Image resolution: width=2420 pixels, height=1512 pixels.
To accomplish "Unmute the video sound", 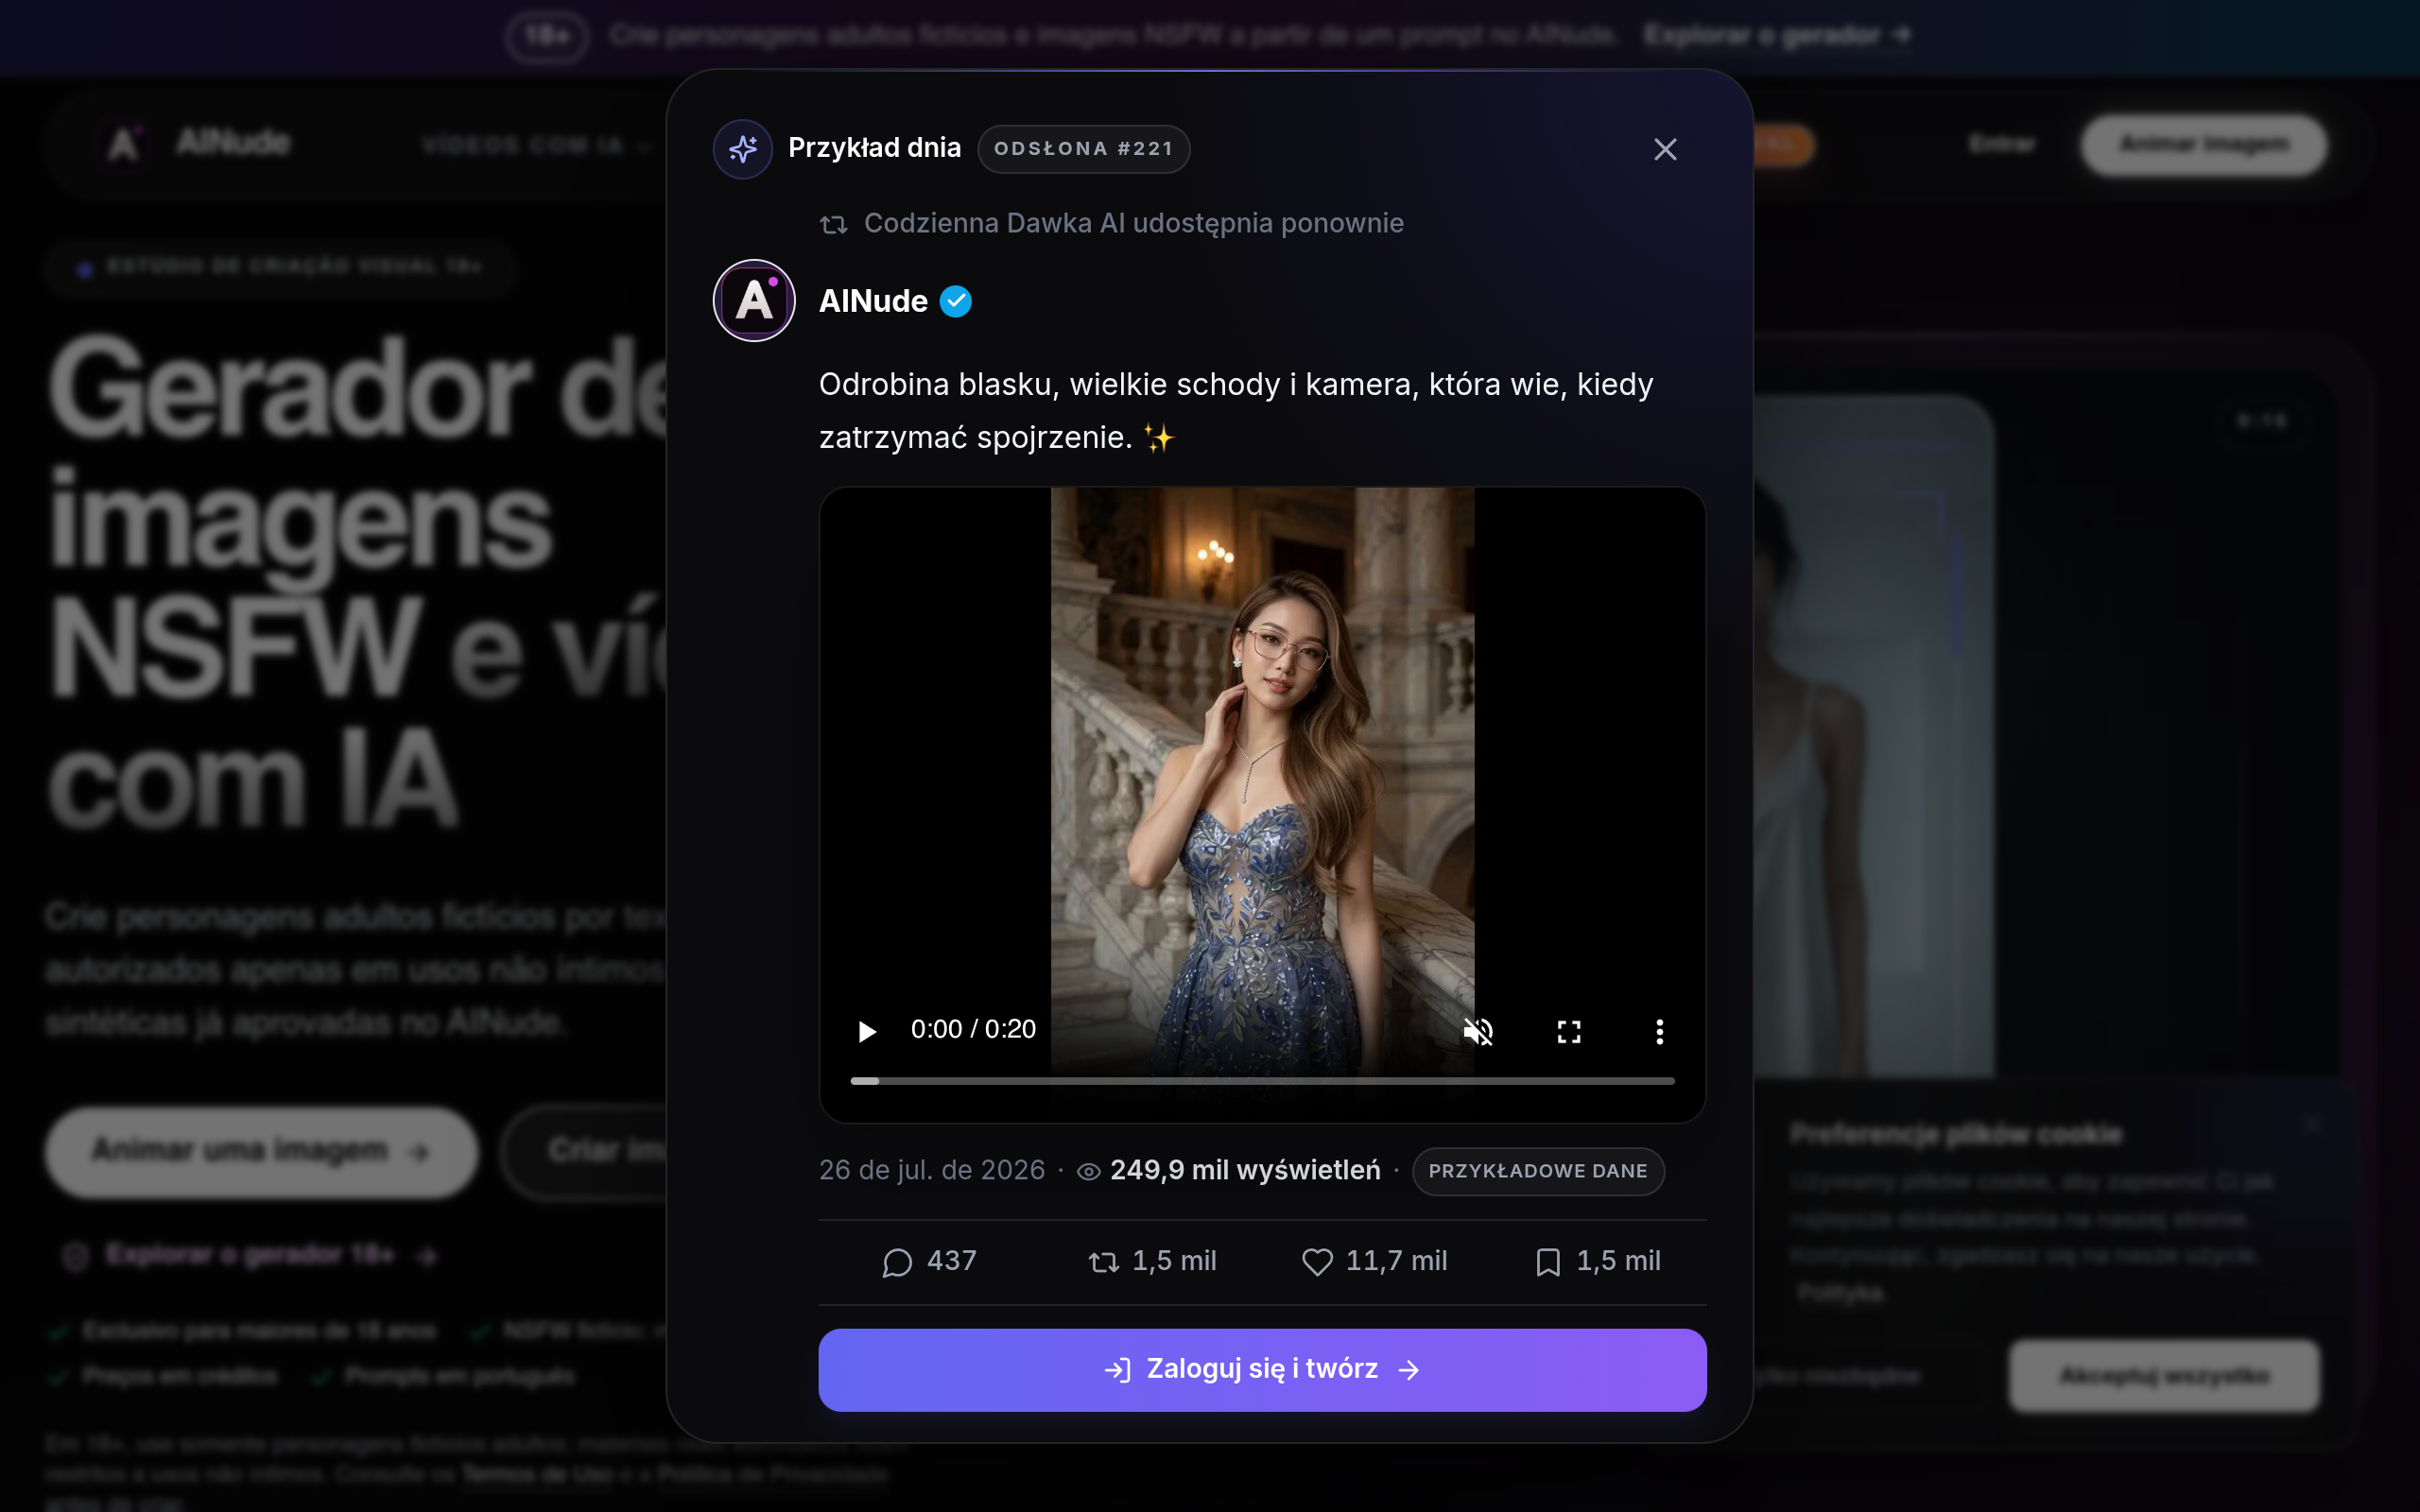I will click(x=1478, y=1031).
